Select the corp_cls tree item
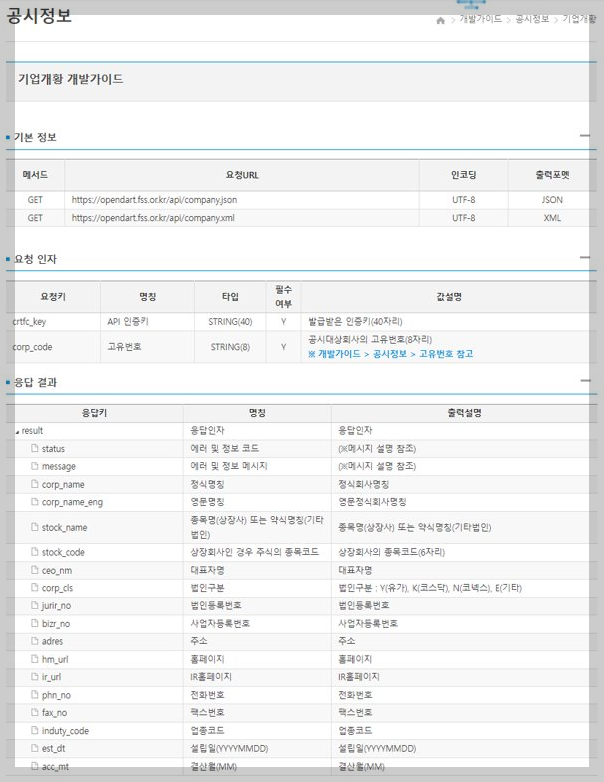 pos(57,587)
